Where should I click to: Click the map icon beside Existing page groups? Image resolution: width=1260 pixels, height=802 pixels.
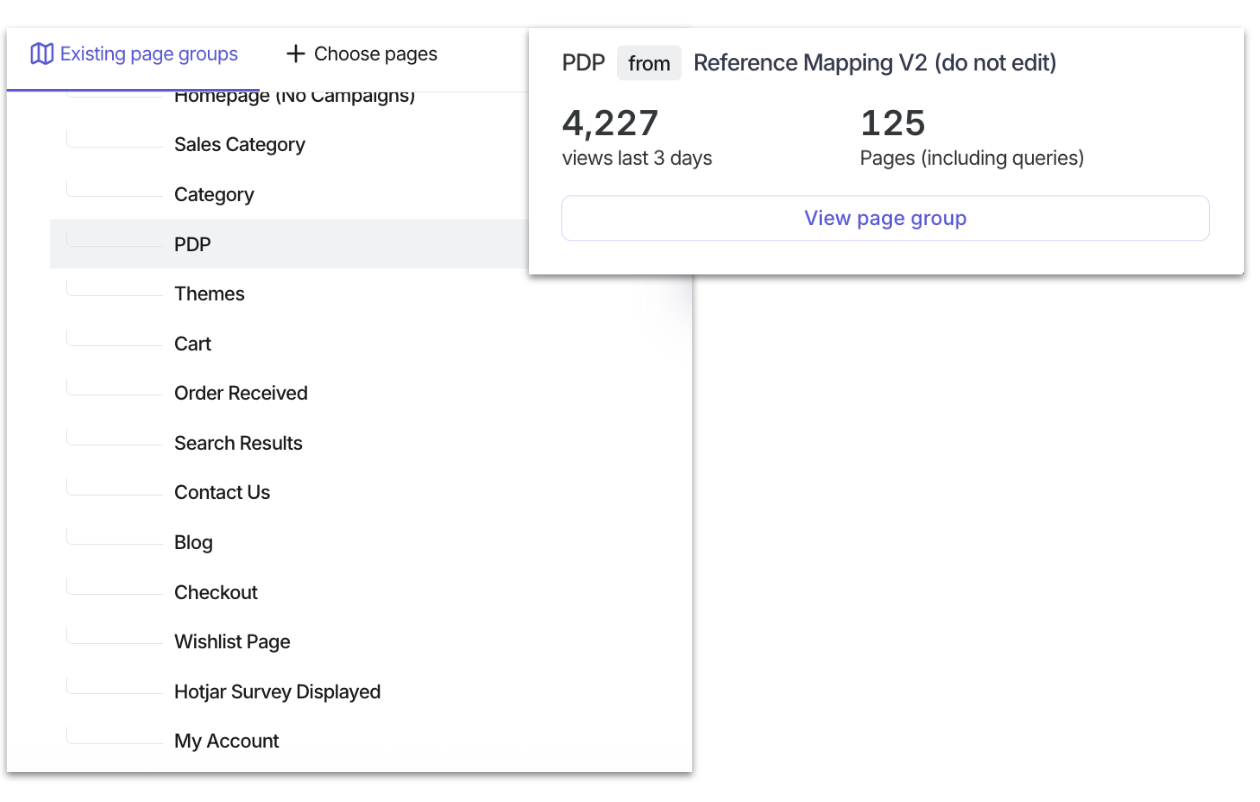42,54
